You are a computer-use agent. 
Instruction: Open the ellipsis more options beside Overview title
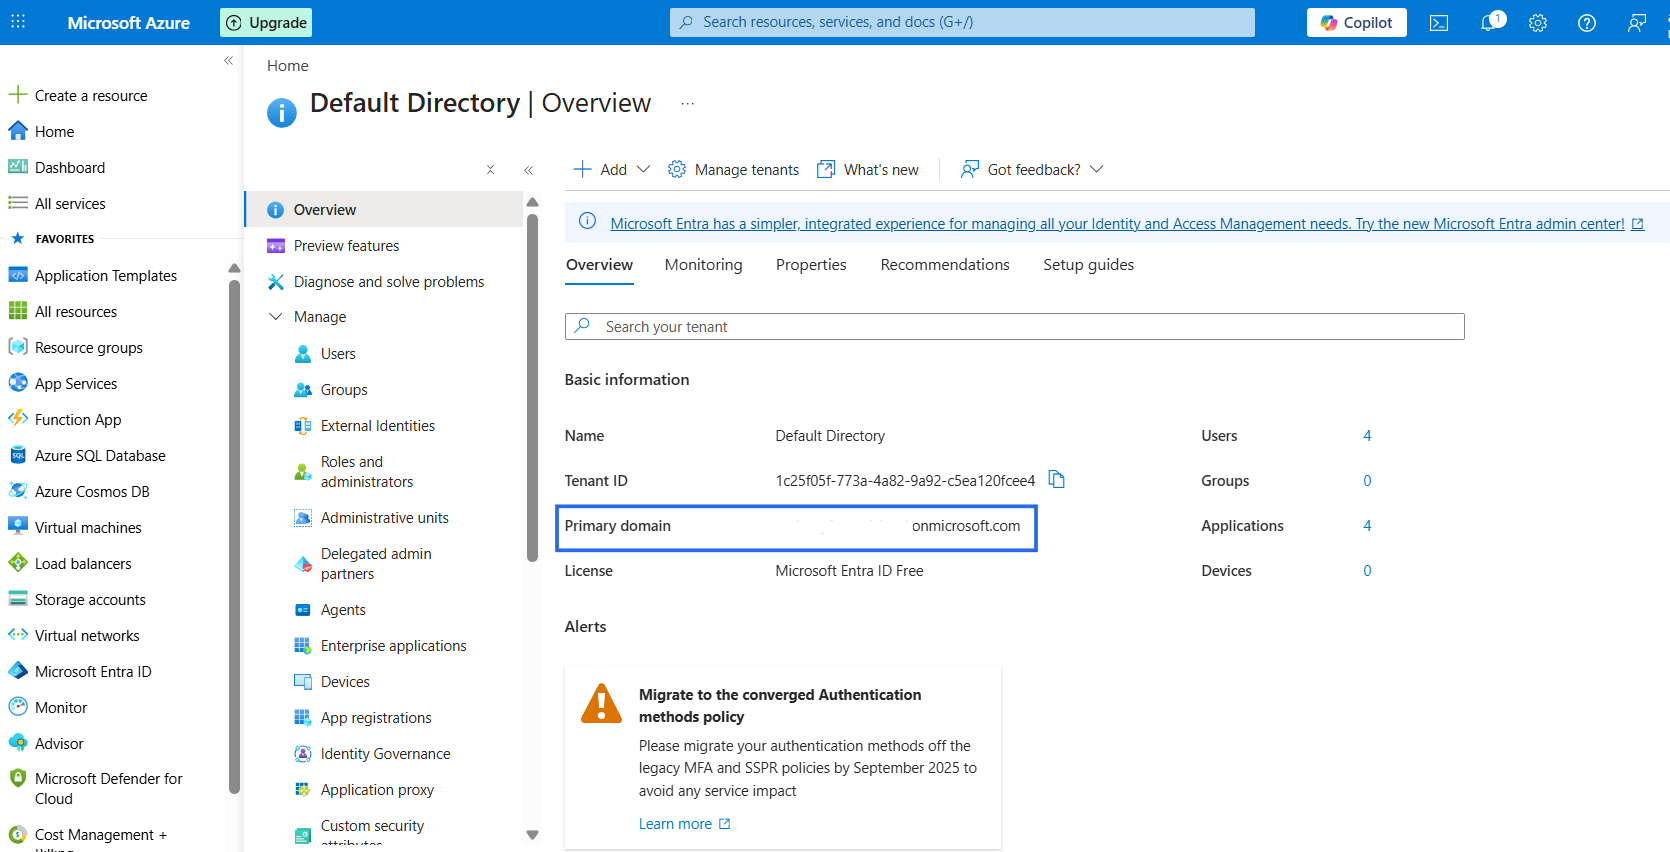[x=688, y=104]
